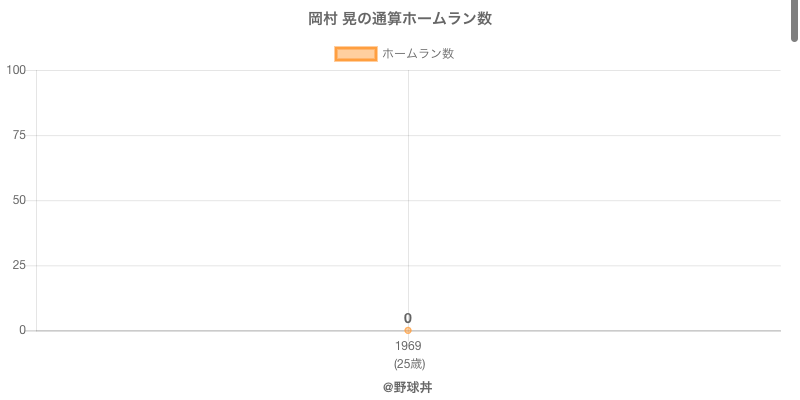Screen dimensions: 800x400
Task: Grab the vertical scrollbar thumb at top right
Action: click(x=795, y=20)
